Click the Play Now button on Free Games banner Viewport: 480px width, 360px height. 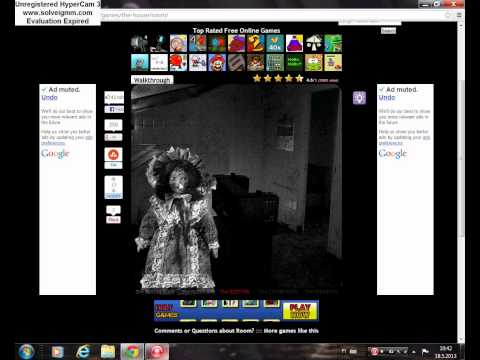click(300, 311)
